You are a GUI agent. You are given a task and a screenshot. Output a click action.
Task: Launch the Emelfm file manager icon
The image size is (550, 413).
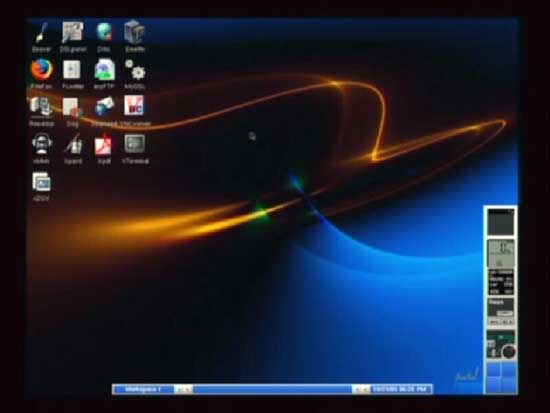[135, 33]
